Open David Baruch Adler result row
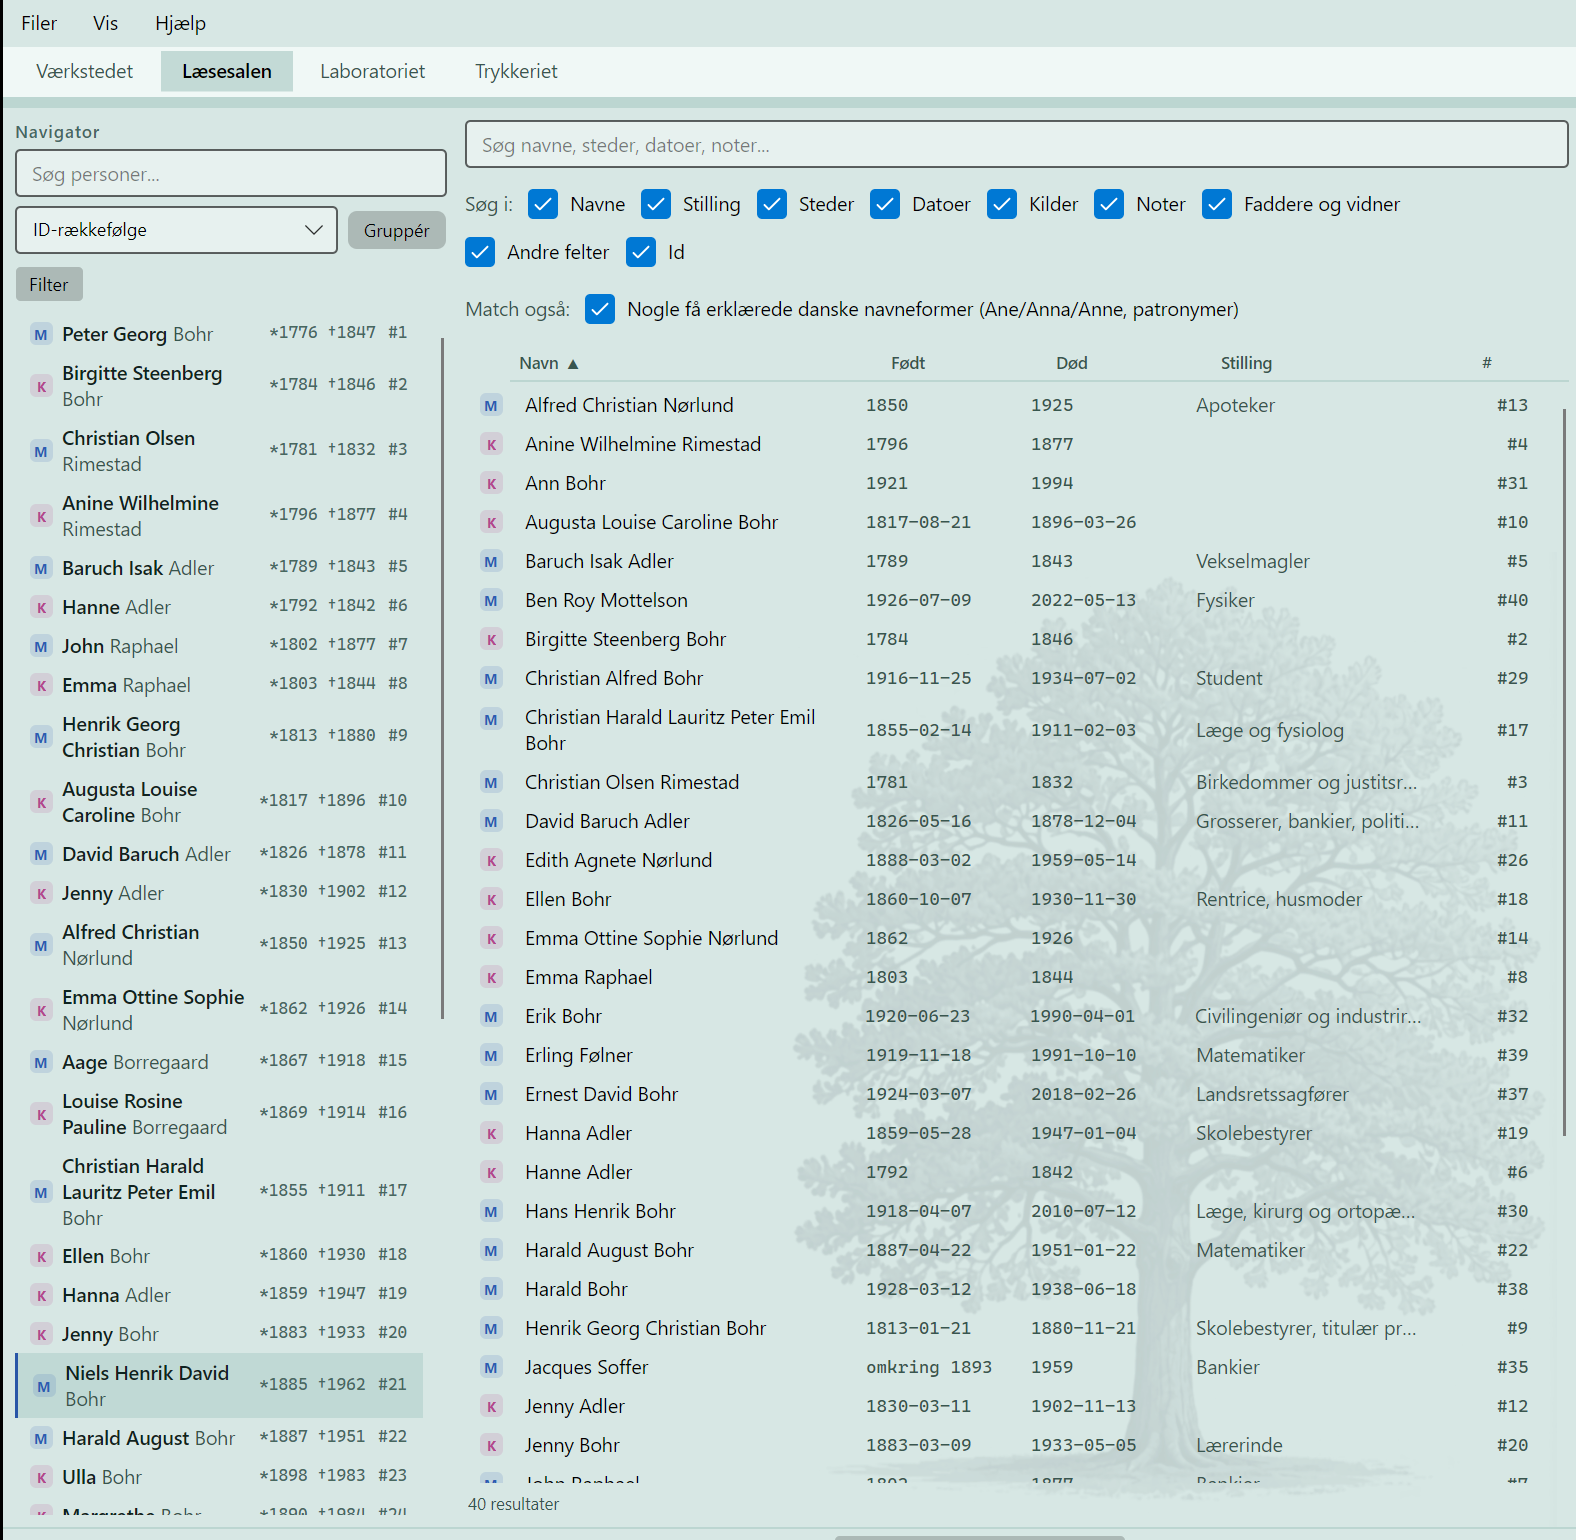Viewport: 1576px width, 1540px height. pyautogui.click(x=1016, y=822)
